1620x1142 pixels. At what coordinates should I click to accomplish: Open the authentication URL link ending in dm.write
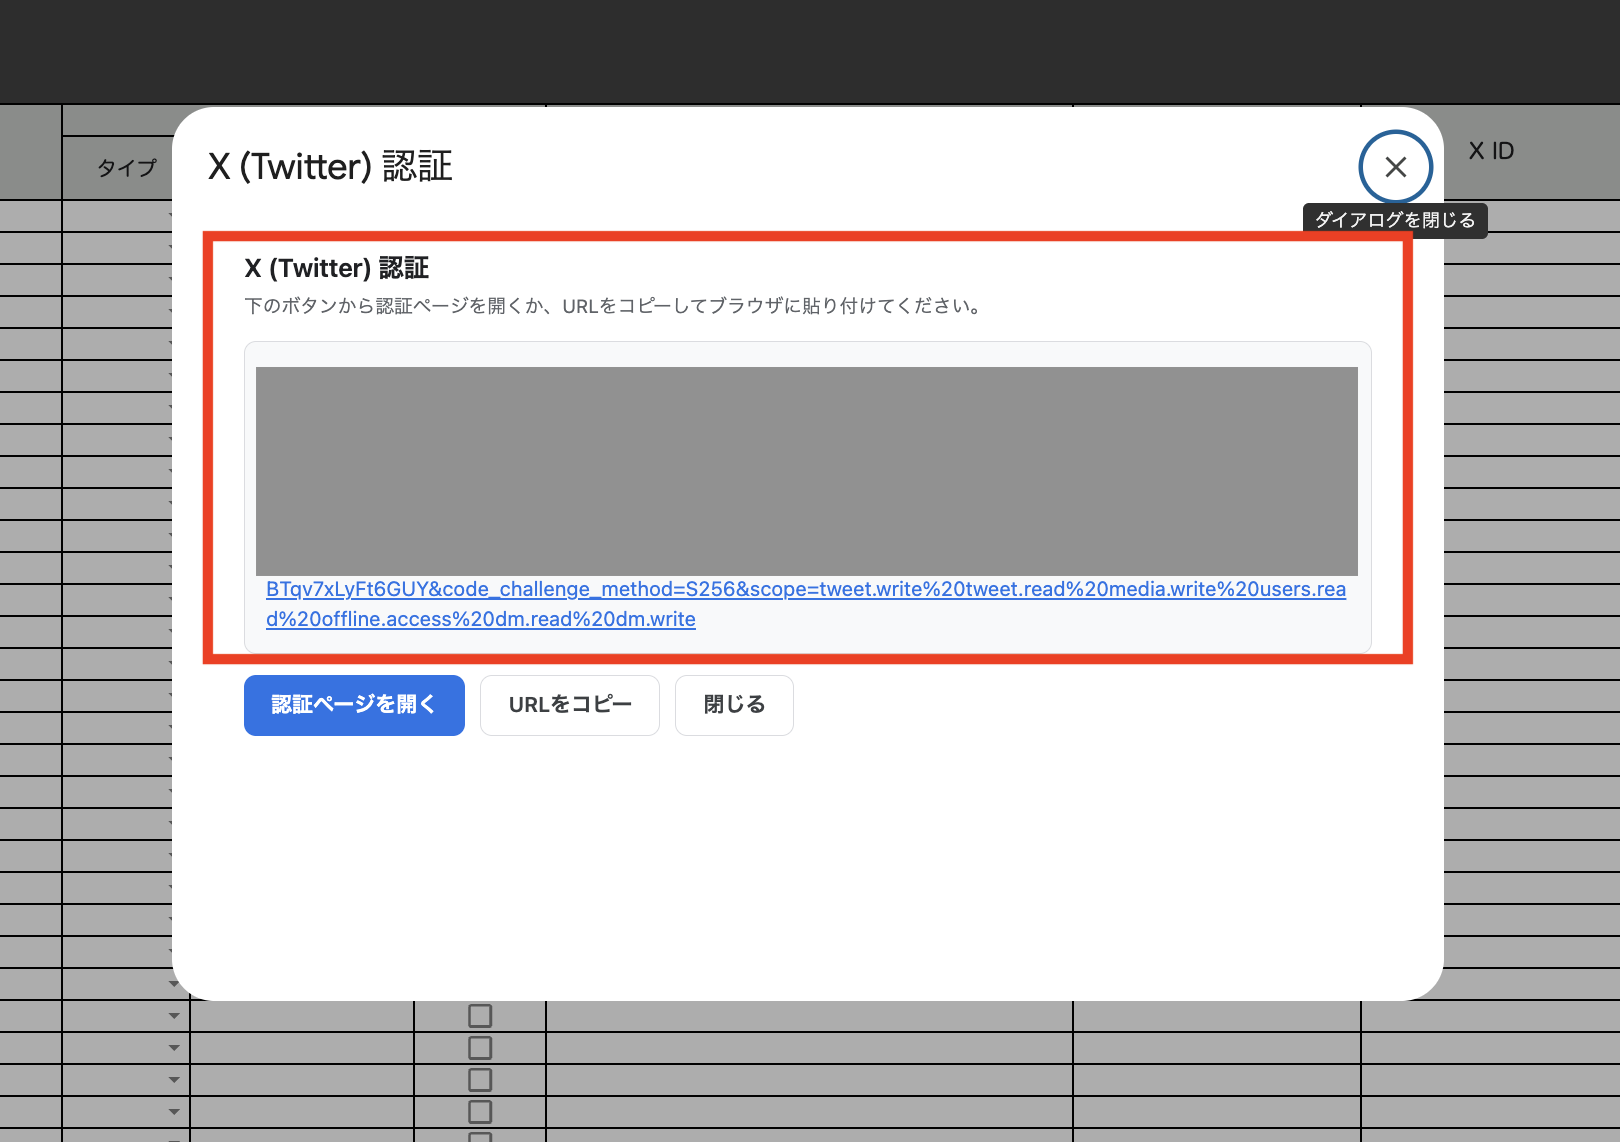coord(806,604)
